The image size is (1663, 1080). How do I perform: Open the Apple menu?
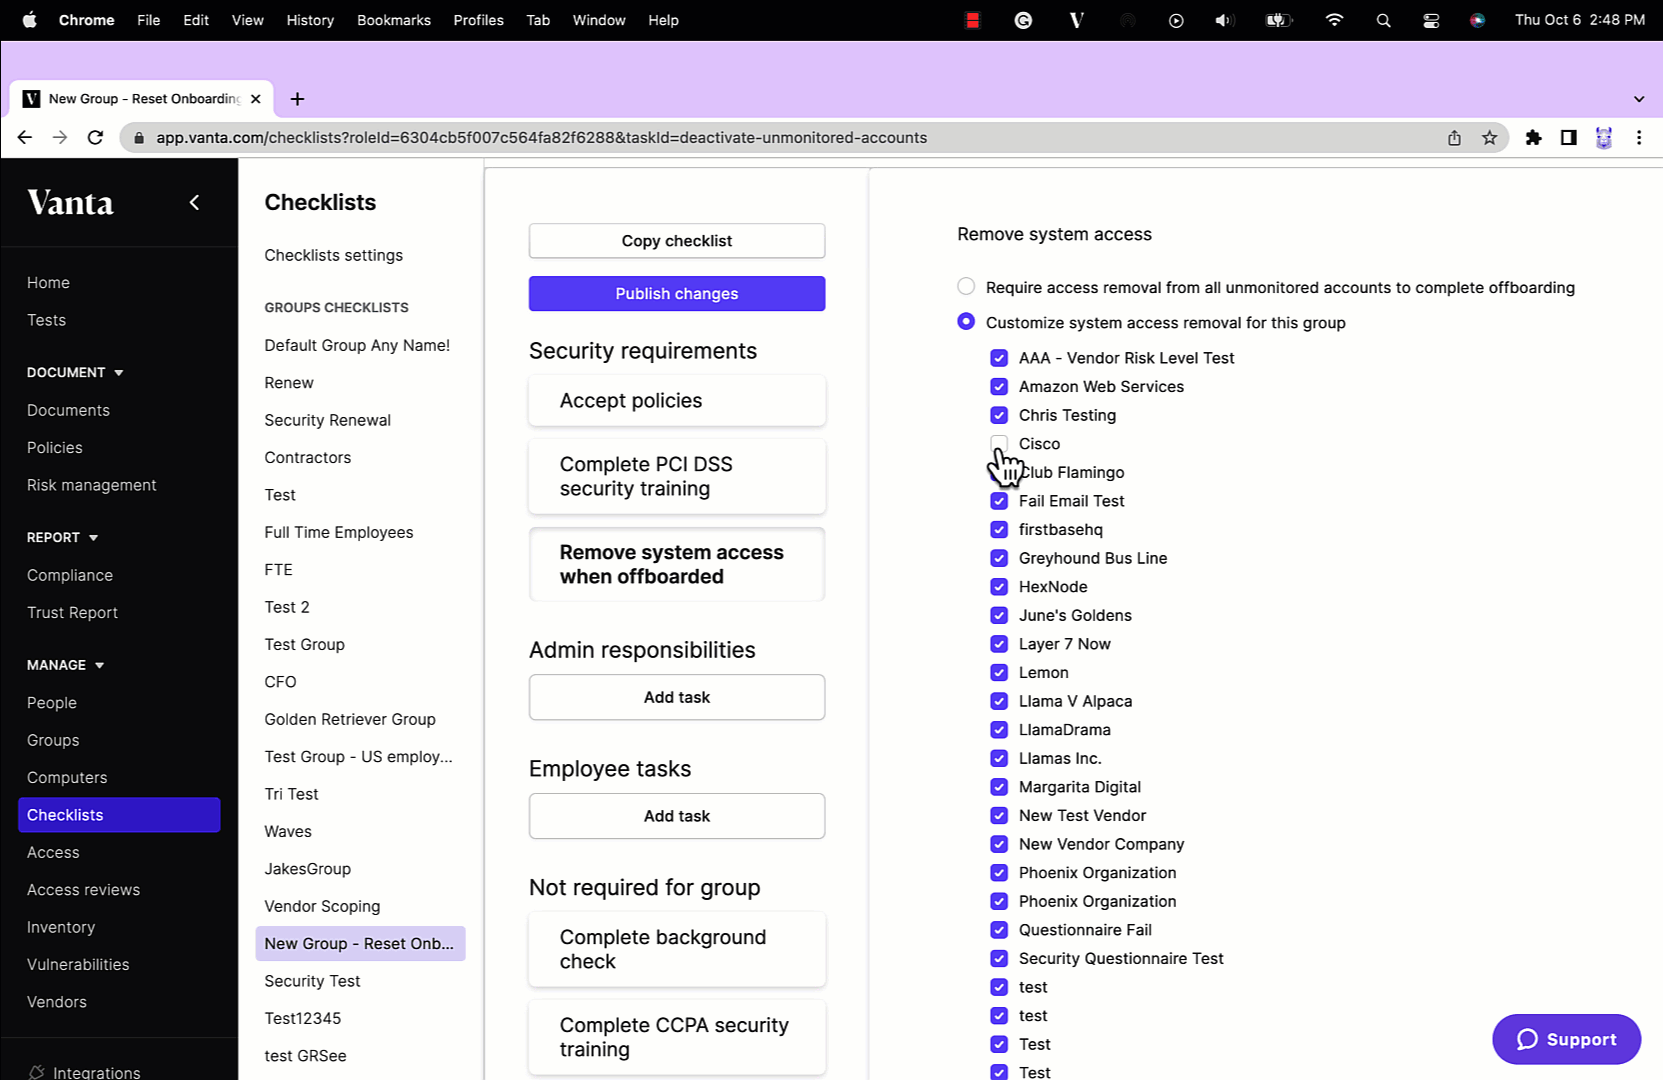29,20
